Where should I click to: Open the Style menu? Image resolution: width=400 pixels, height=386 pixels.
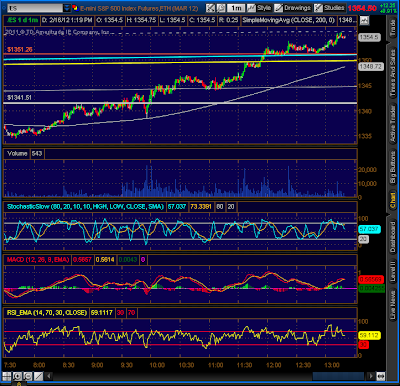pos(259,8)
